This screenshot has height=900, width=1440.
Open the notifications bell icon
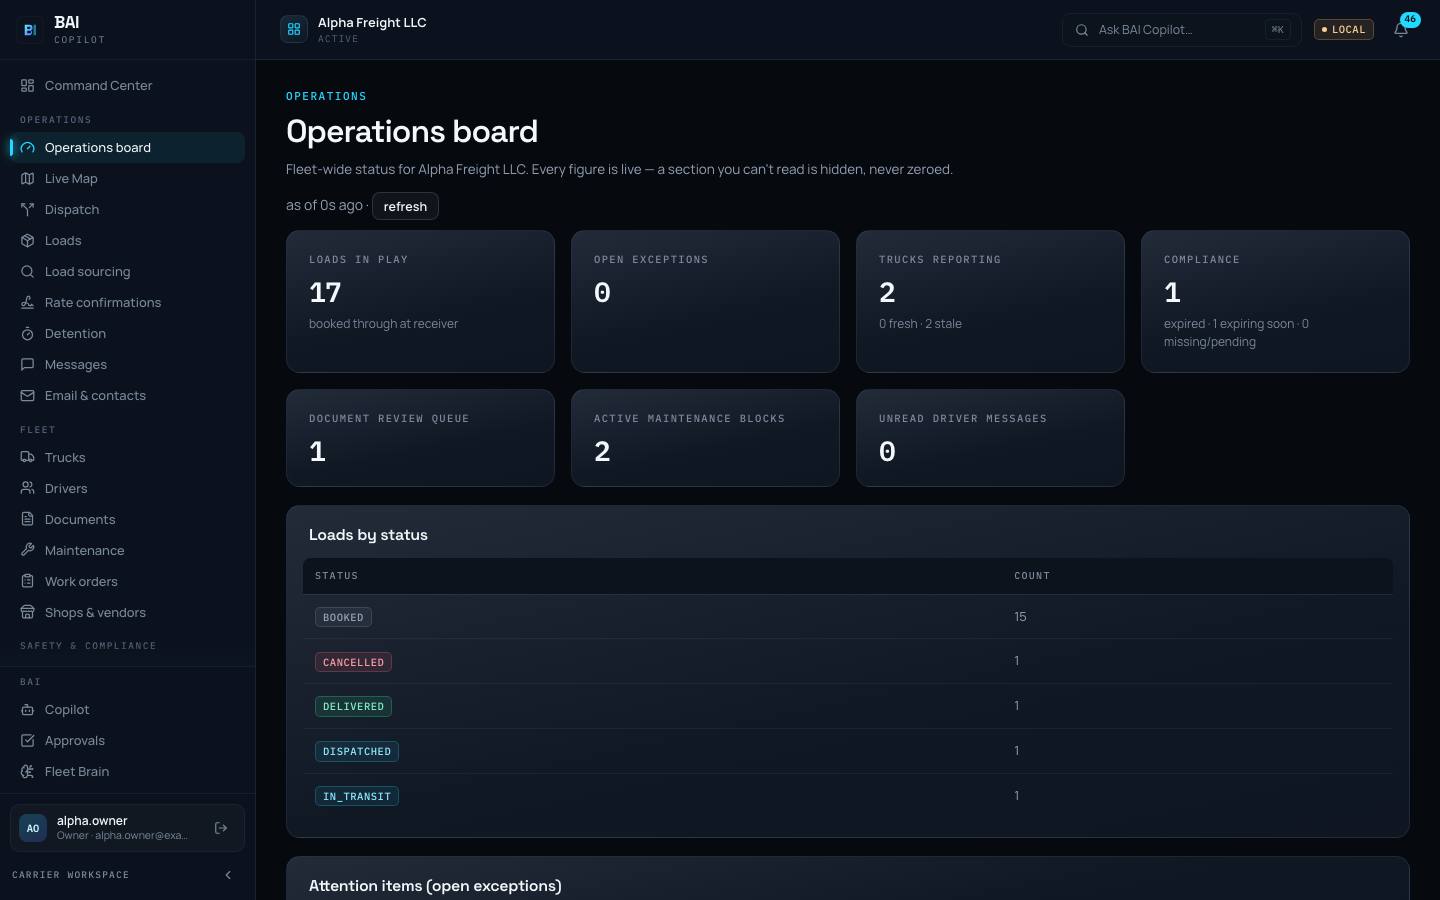tap(1401, 30)
